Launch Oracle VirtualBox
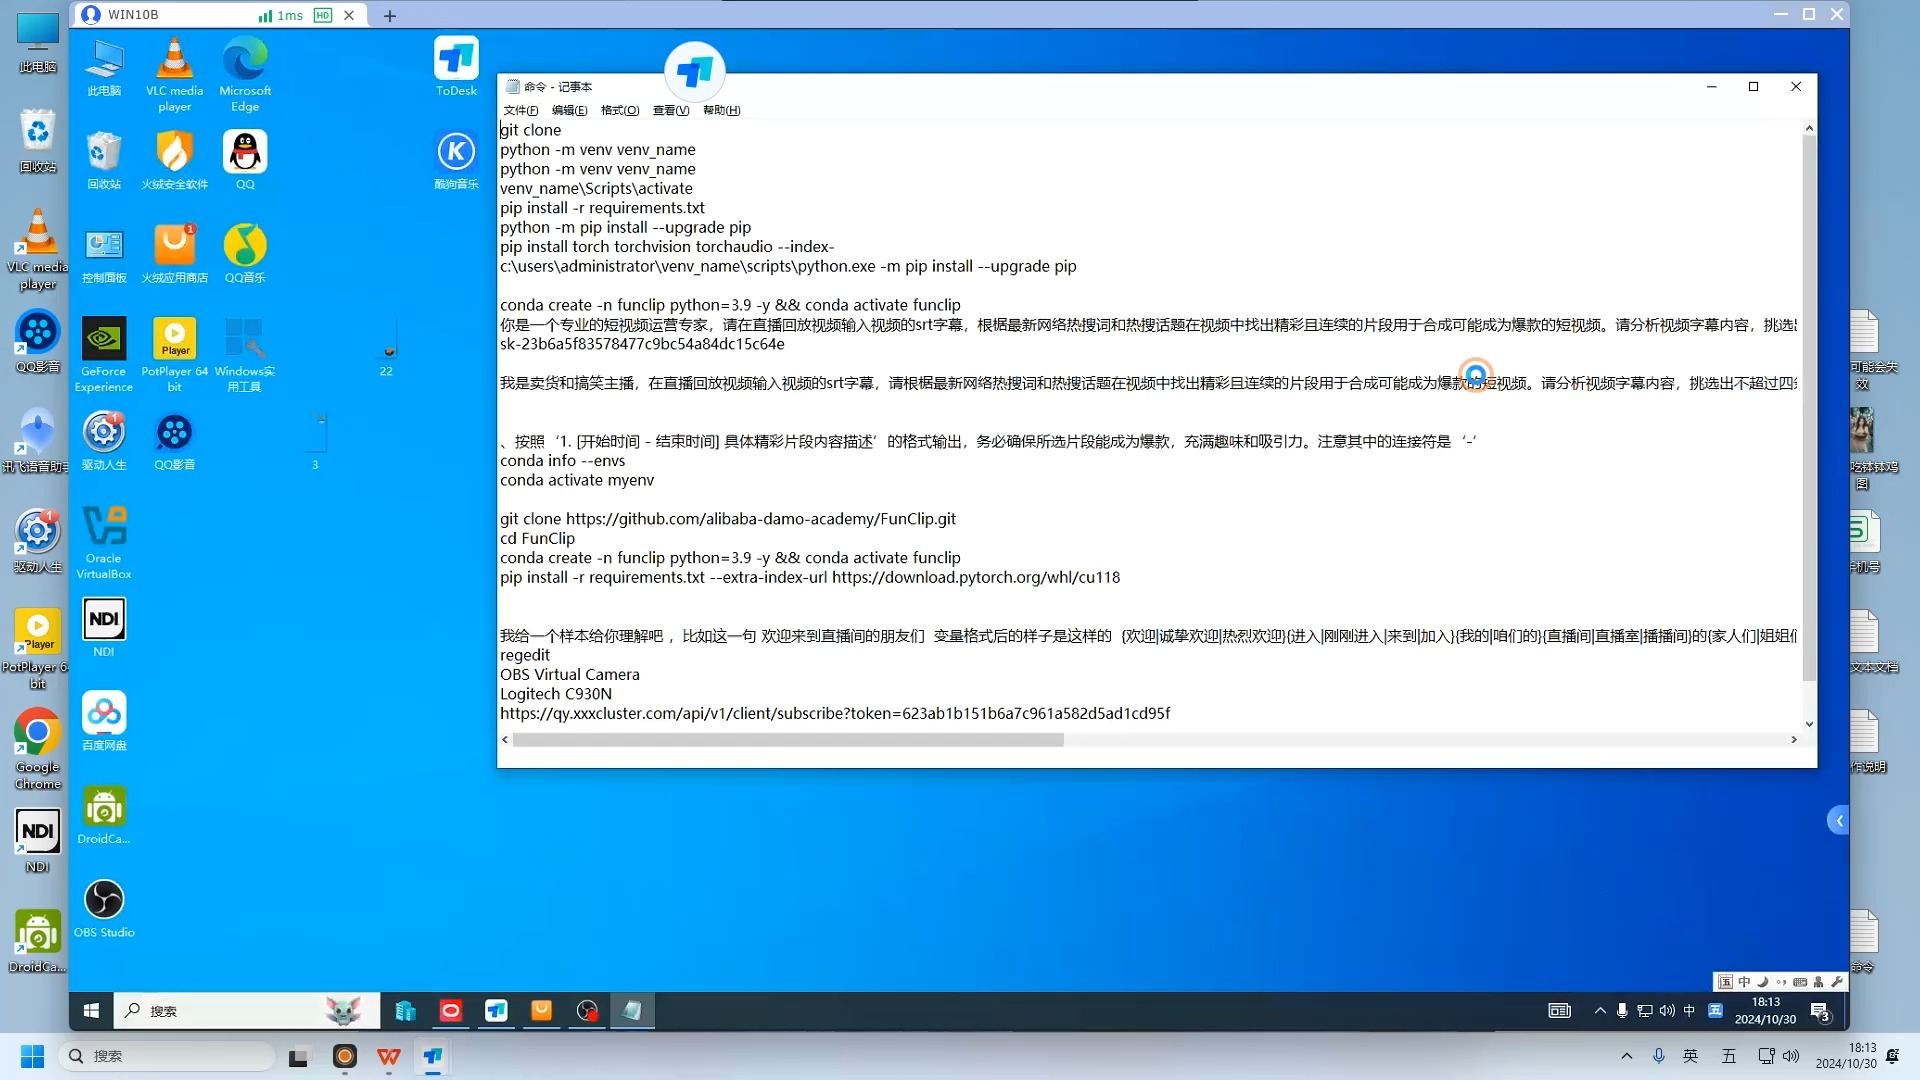 click(104, 543)
